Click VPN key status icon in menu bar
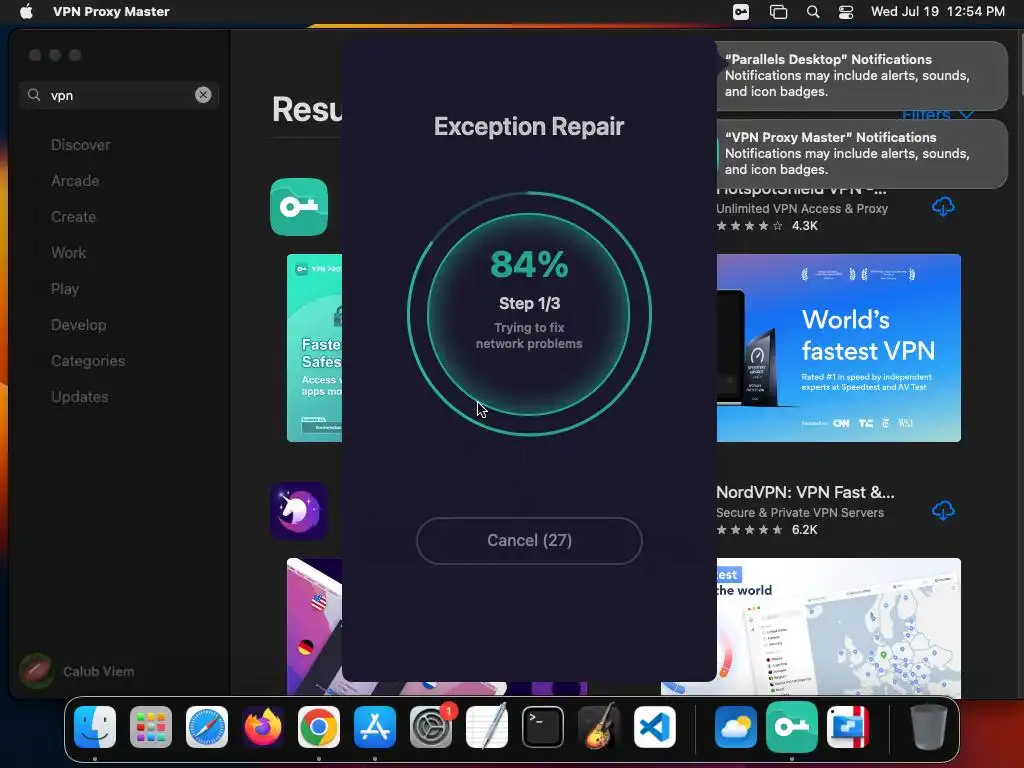The image size is (1024, 768). pos(741,12)
